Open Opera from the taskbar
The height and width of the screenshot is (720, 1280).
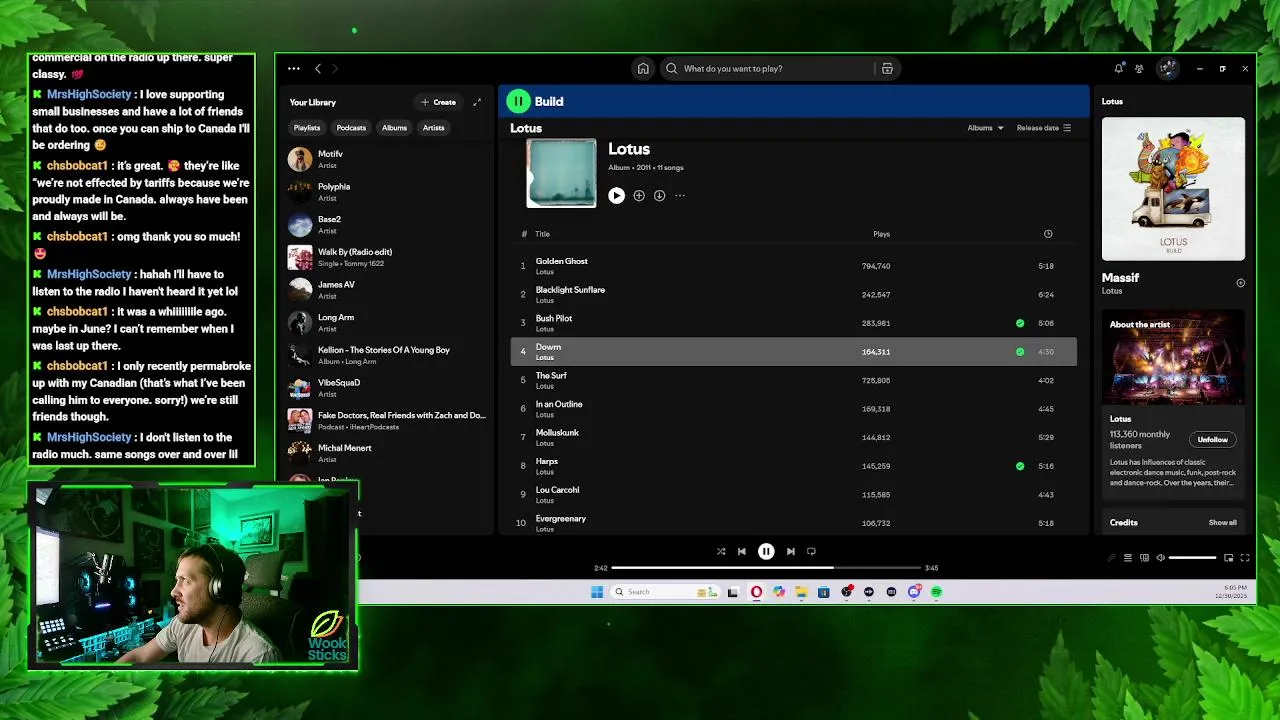[x=756, y=592]
